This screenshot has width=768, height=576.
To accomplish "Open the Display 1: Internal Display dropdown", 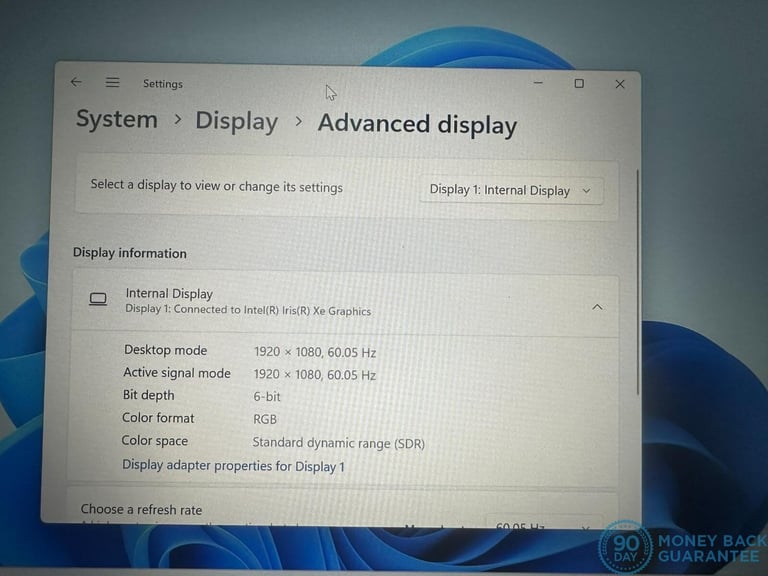I will (x=511, y=191).
